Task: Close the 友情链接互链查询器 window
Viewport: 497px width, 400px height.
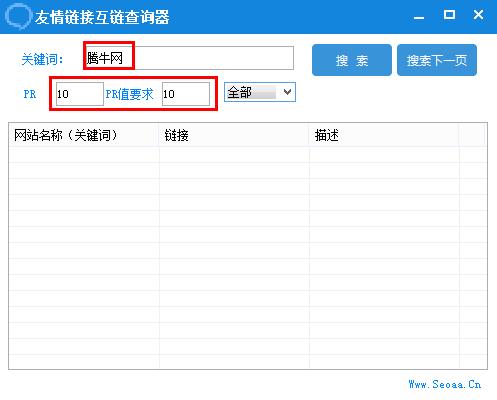Action: tap(478, 15)
